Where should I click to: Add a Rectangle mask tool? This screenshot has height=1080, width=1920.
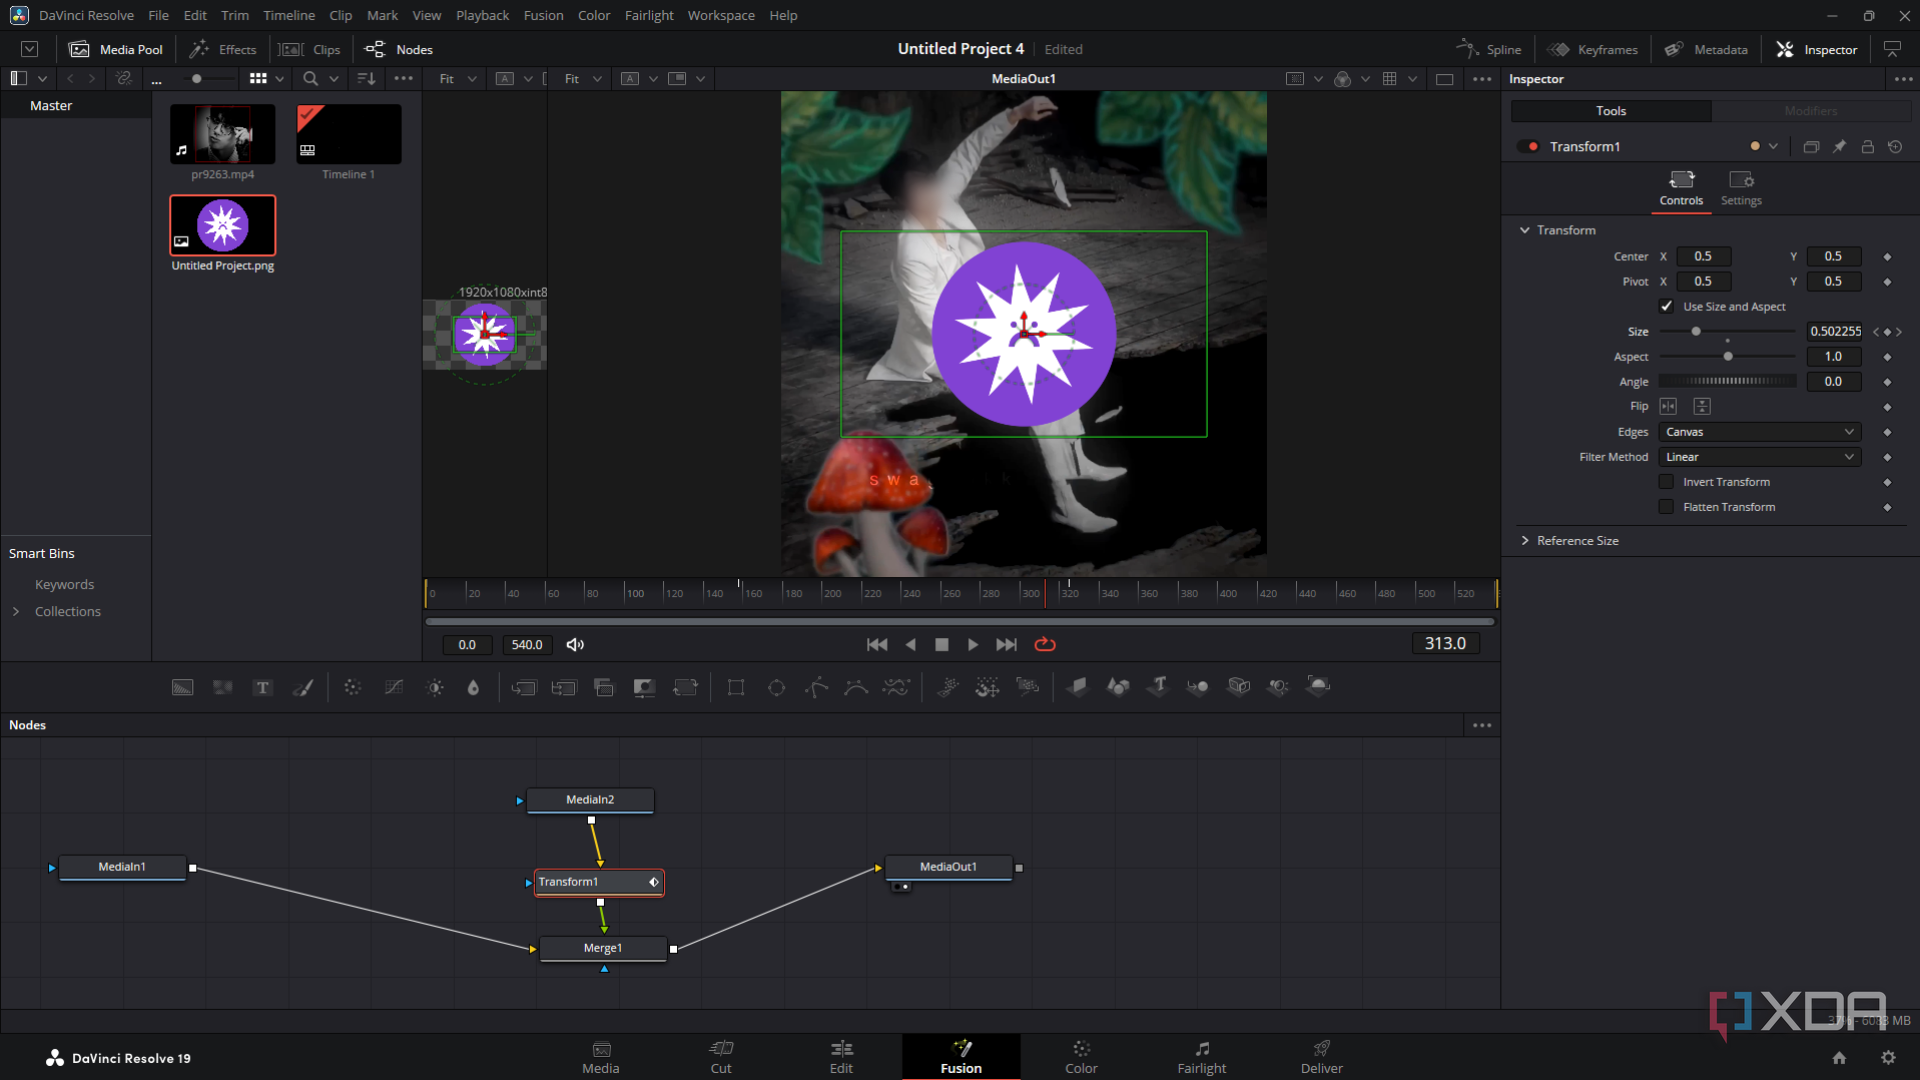click(x=736, y=687)
